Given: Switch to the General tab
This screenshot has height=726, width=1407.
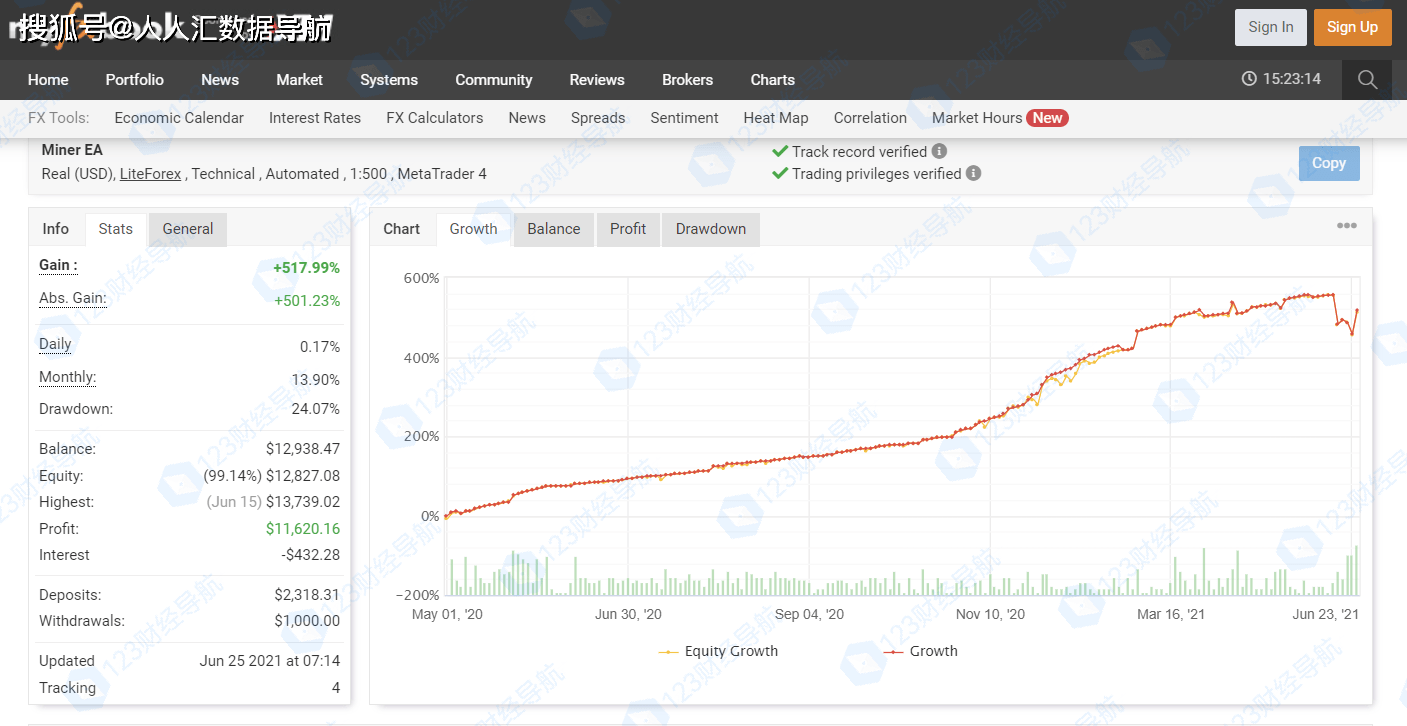Looking at the screenshot, I should pyautogui.click(x=188, y=229).
